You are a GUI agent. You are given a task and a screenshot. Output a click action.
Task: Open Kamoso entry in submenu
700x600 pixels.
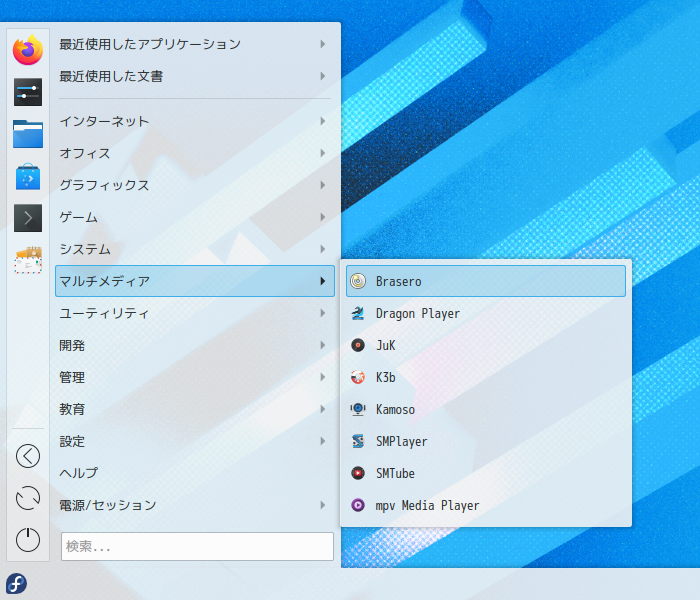coord(486,409)
